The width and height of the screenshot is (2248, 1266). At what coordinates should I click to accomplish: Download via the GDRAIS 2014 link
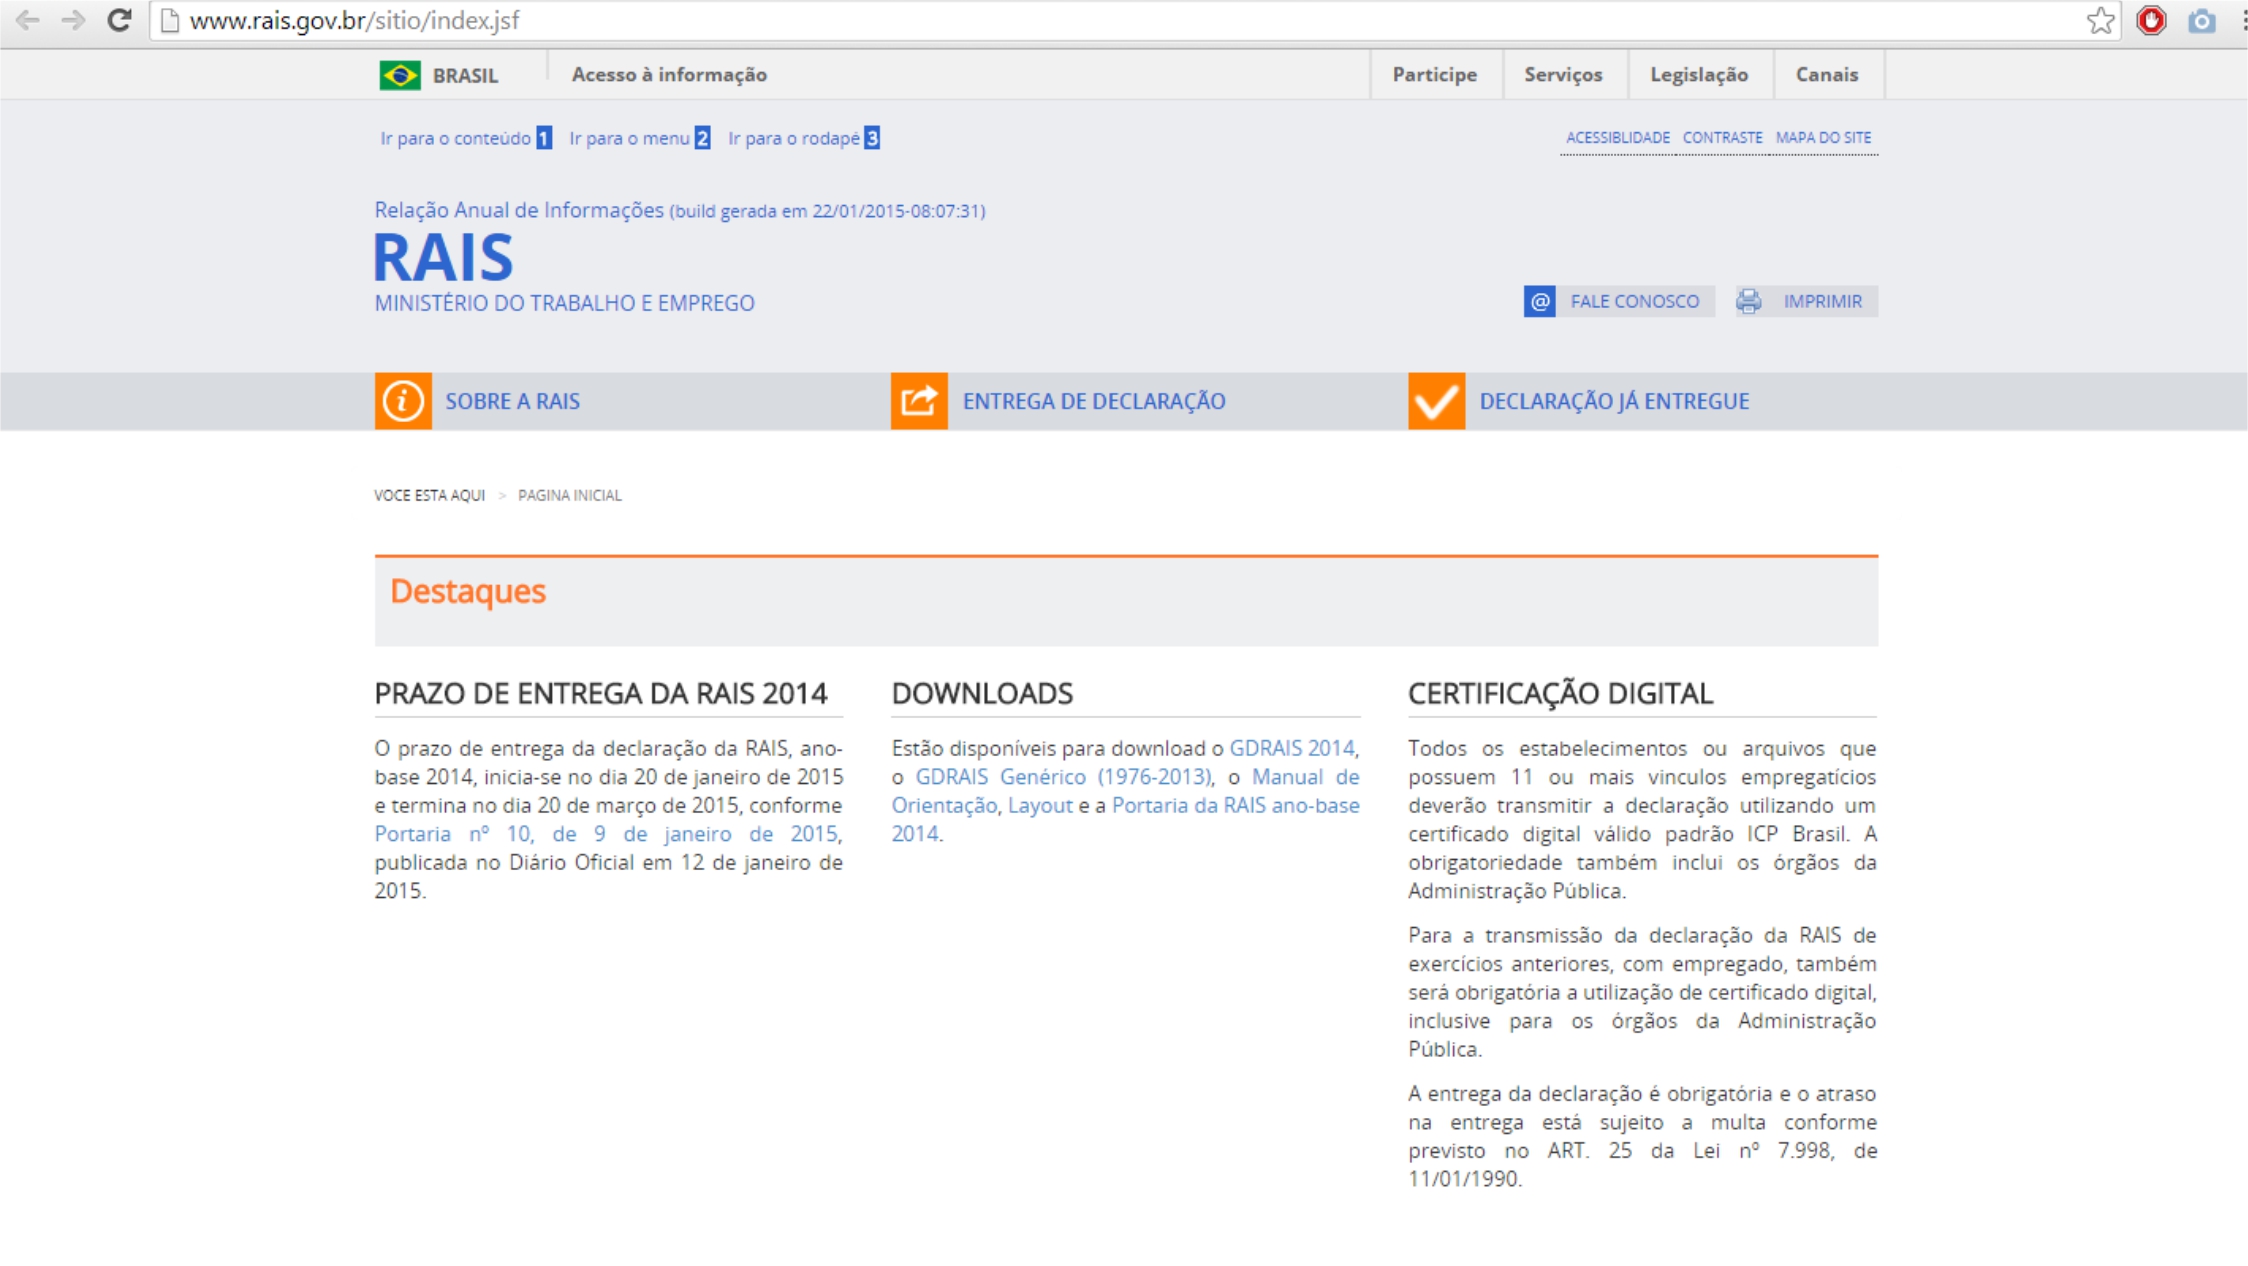tap(1291, 748)
